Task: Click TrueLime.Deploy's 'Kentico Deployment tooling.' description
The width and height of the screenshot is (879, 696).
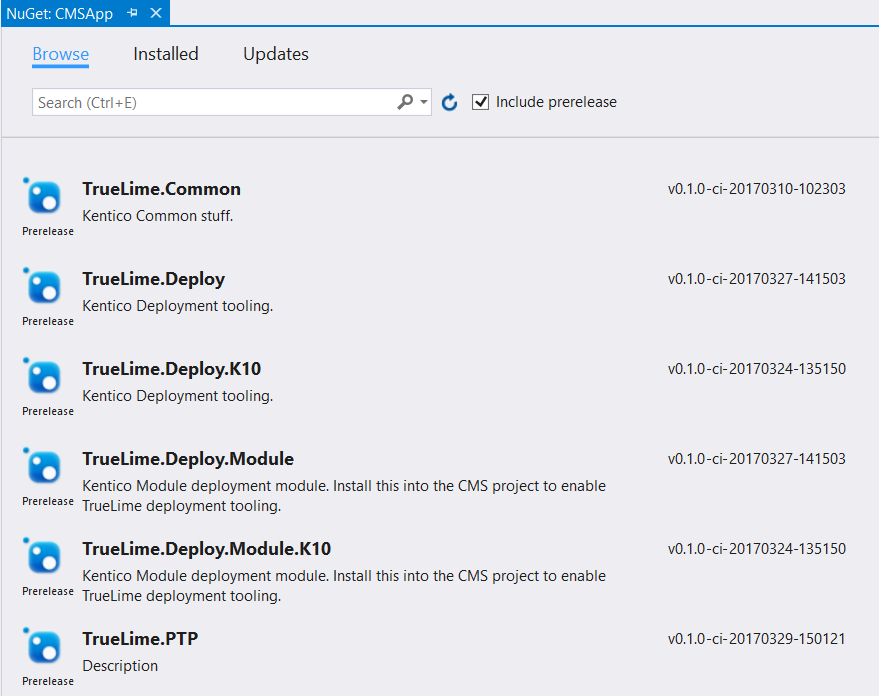Action: point(178,306)
